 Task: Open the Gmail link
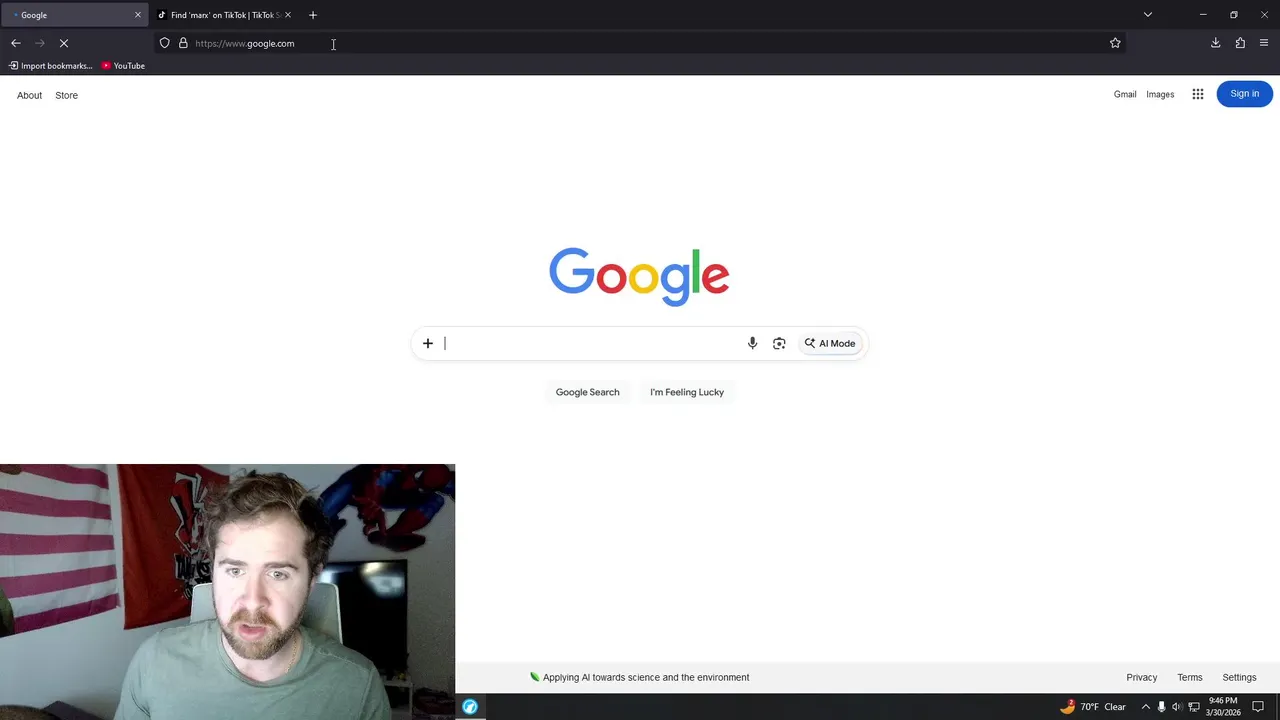tap(1125, 94)
